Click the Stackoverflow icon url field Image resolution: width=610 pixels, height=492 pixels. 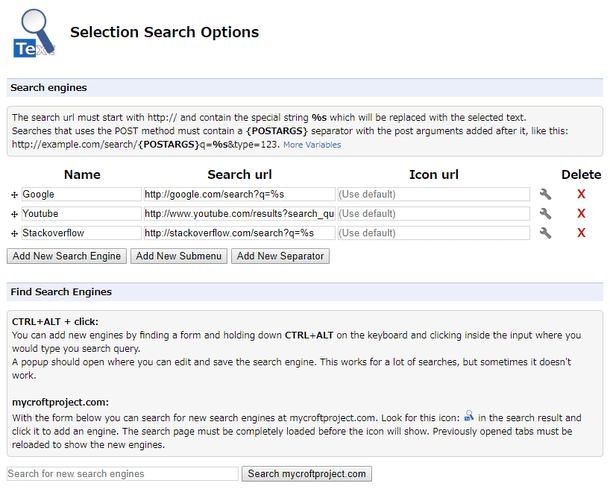click(434, 233)
